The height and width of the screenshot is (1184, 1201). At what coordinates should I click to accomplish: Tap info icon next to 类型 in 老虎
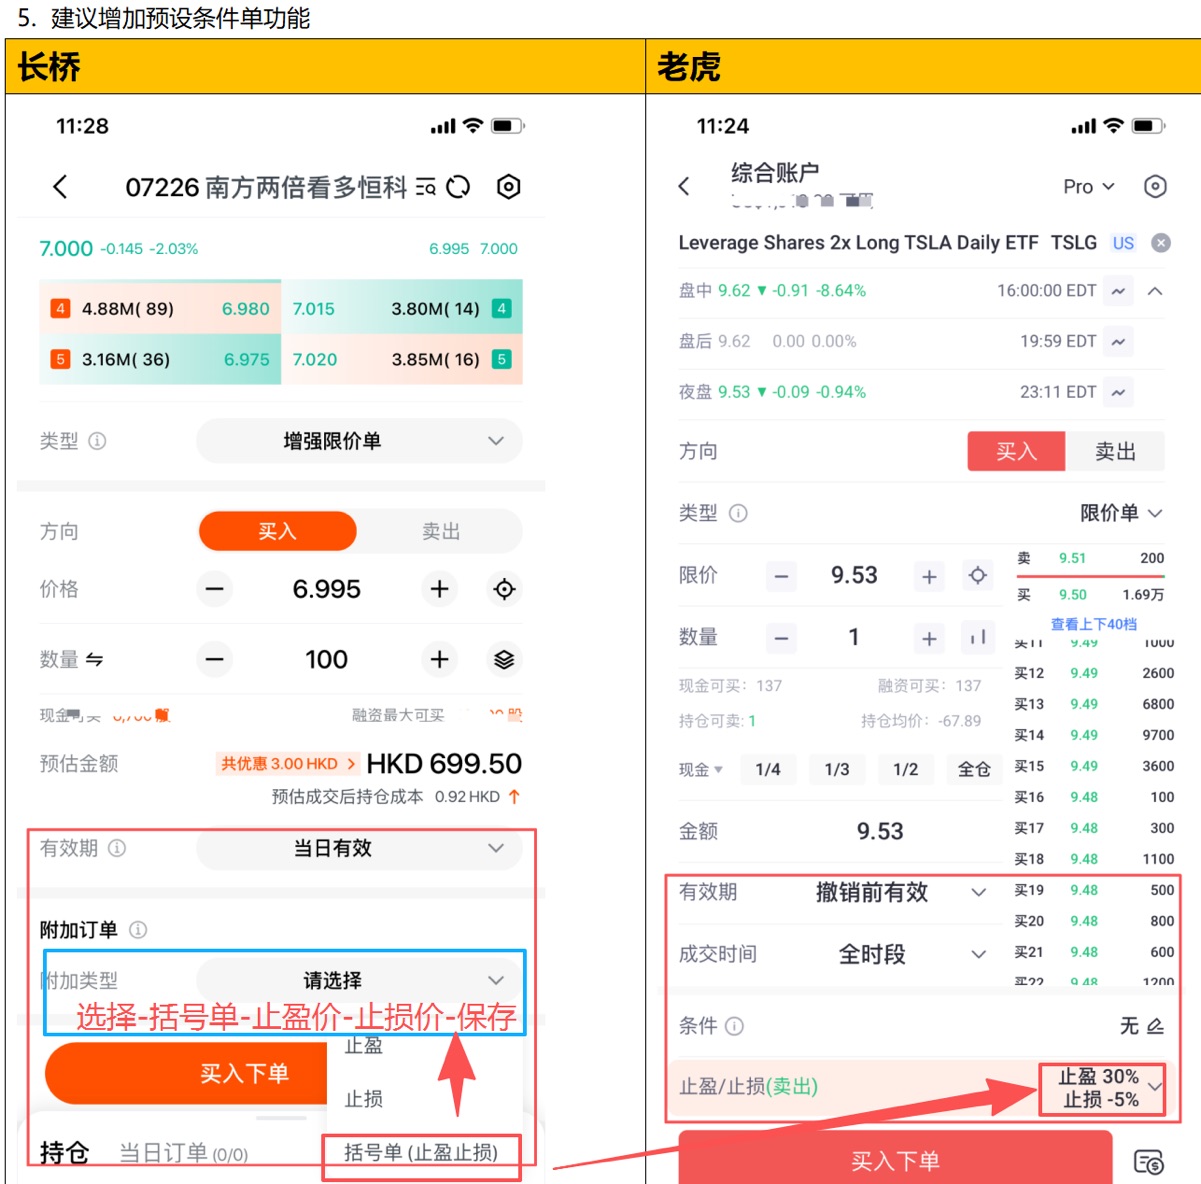738,513
